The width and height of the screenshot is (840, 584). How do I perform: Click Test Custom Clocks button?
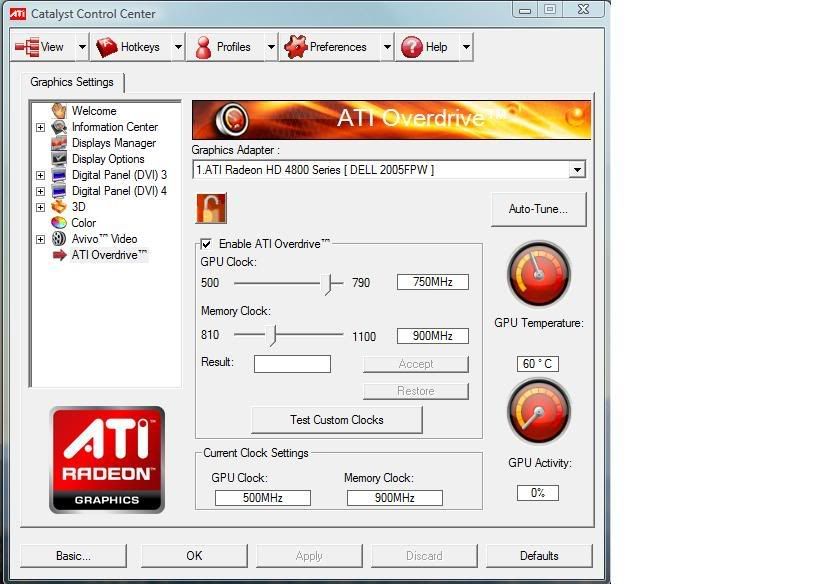point(337,420)
